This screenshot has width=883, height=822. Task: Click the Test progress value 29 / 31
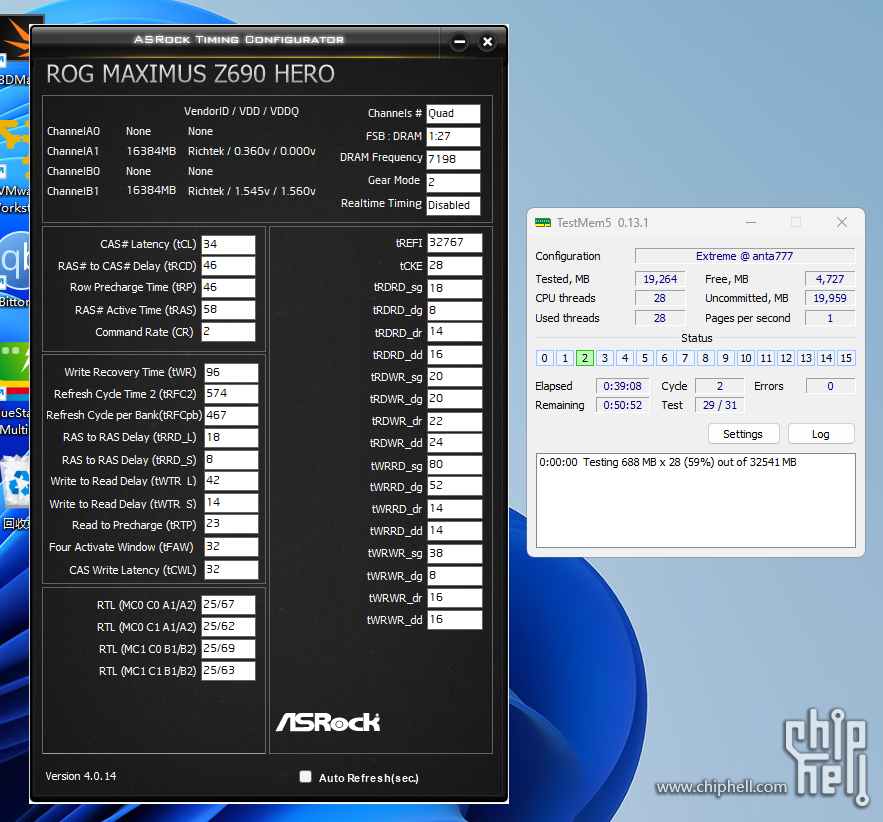pyautogui.click(x=720, y=405)
